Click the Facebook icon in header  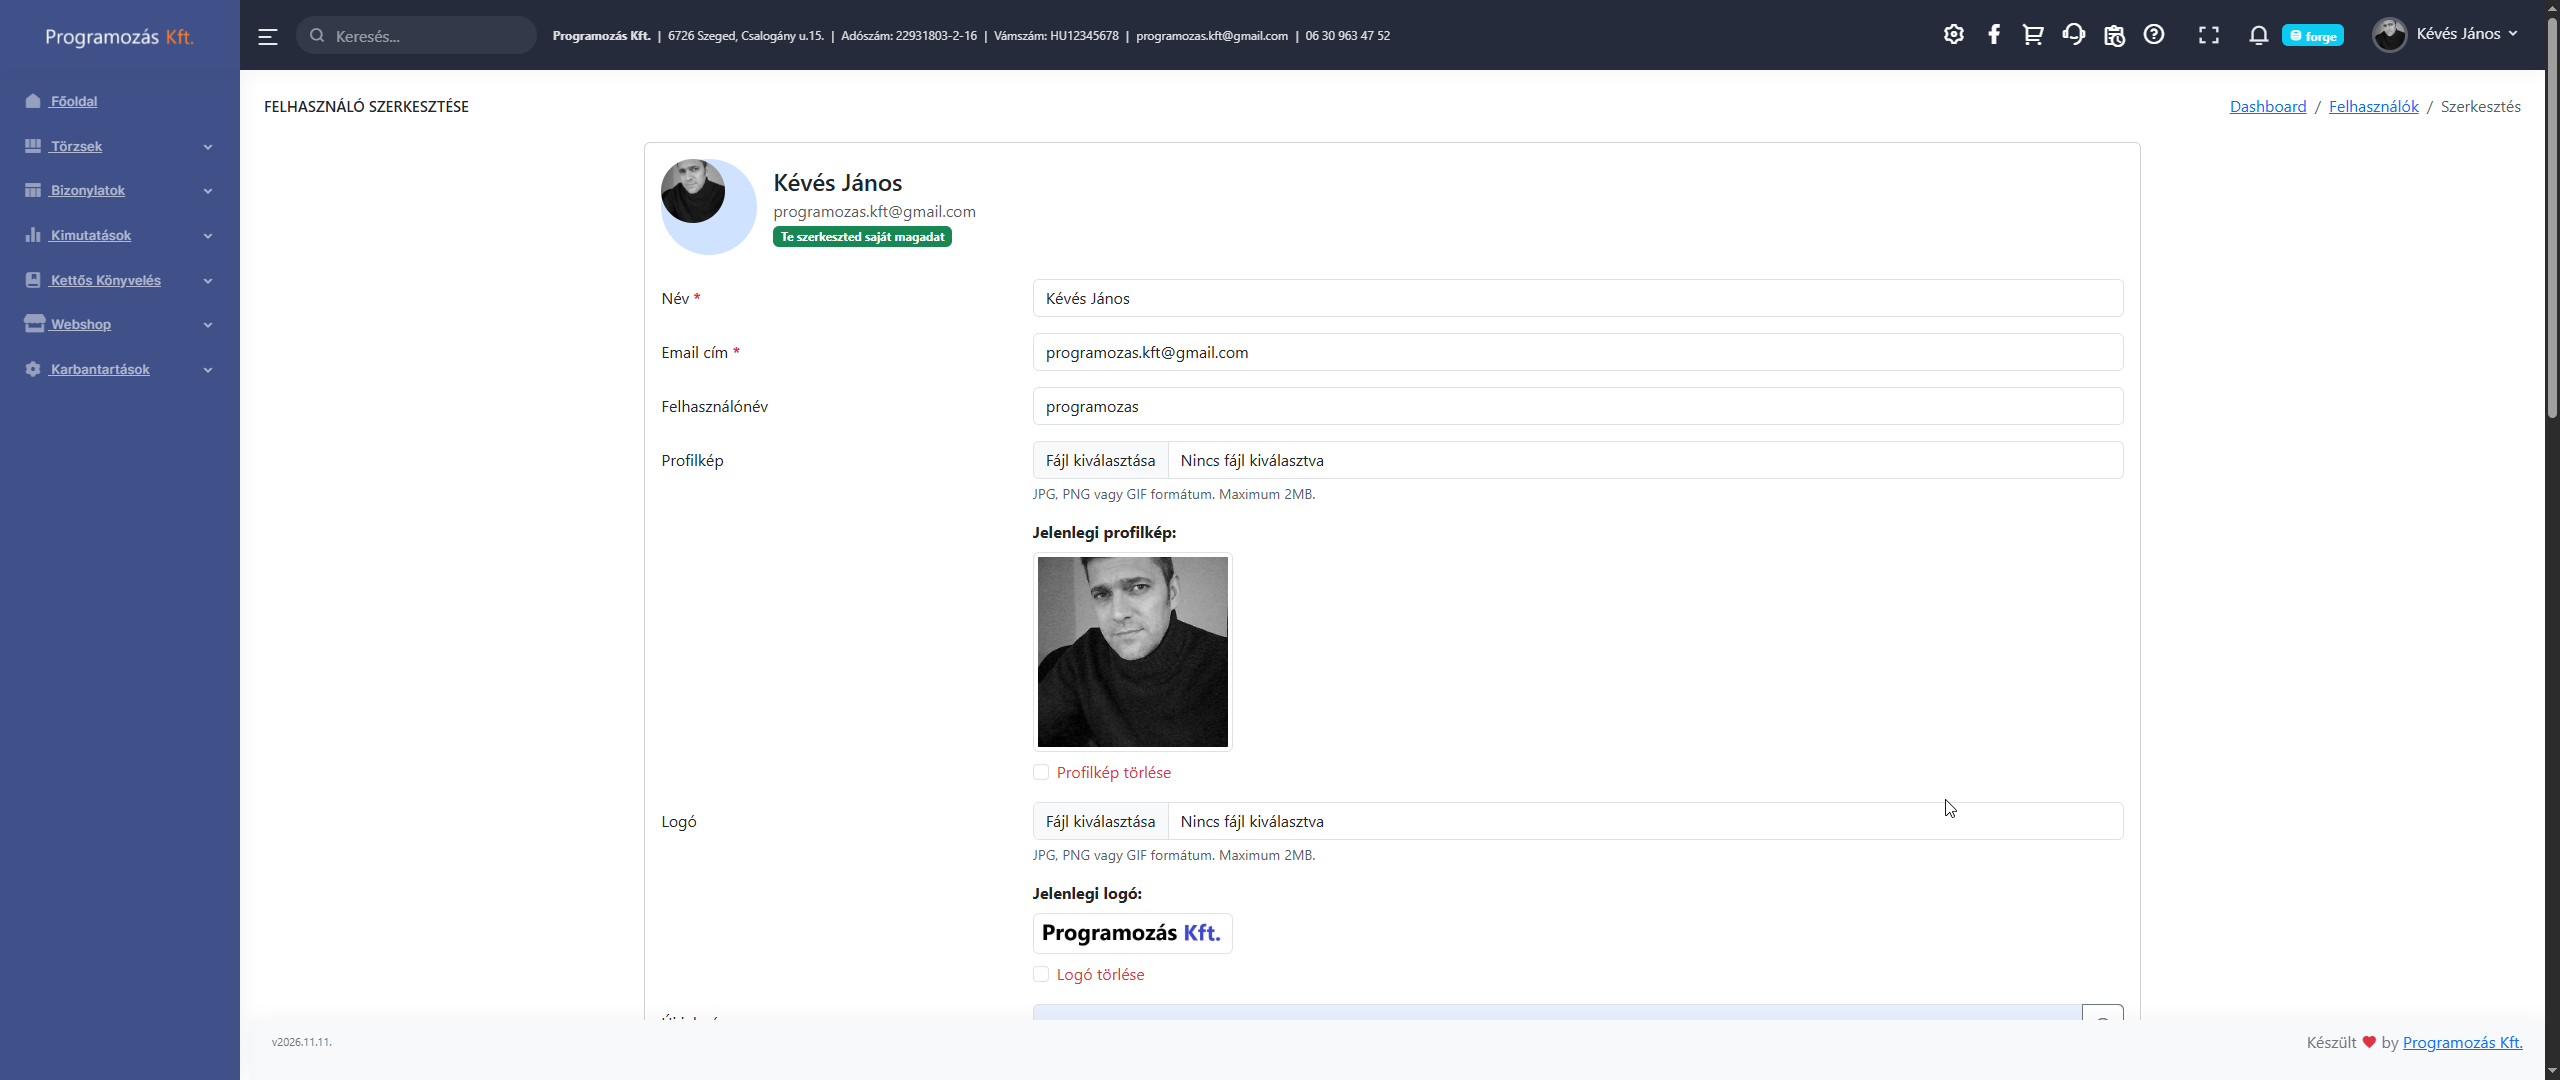point(1993,35)
